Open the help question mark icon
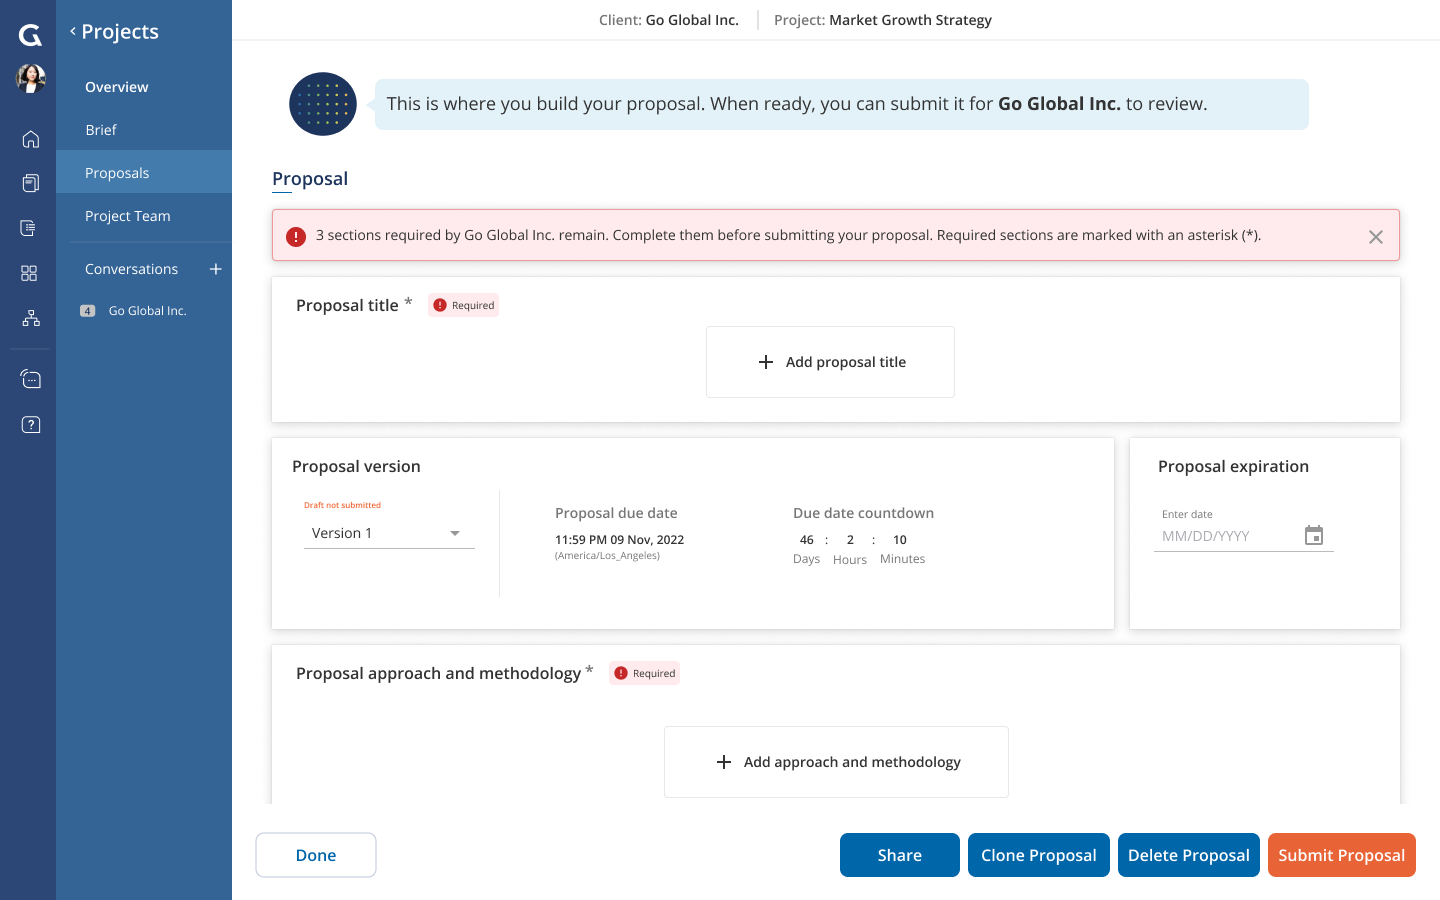The height and width of the screenshot is (900, 1440). pos(30,425)
